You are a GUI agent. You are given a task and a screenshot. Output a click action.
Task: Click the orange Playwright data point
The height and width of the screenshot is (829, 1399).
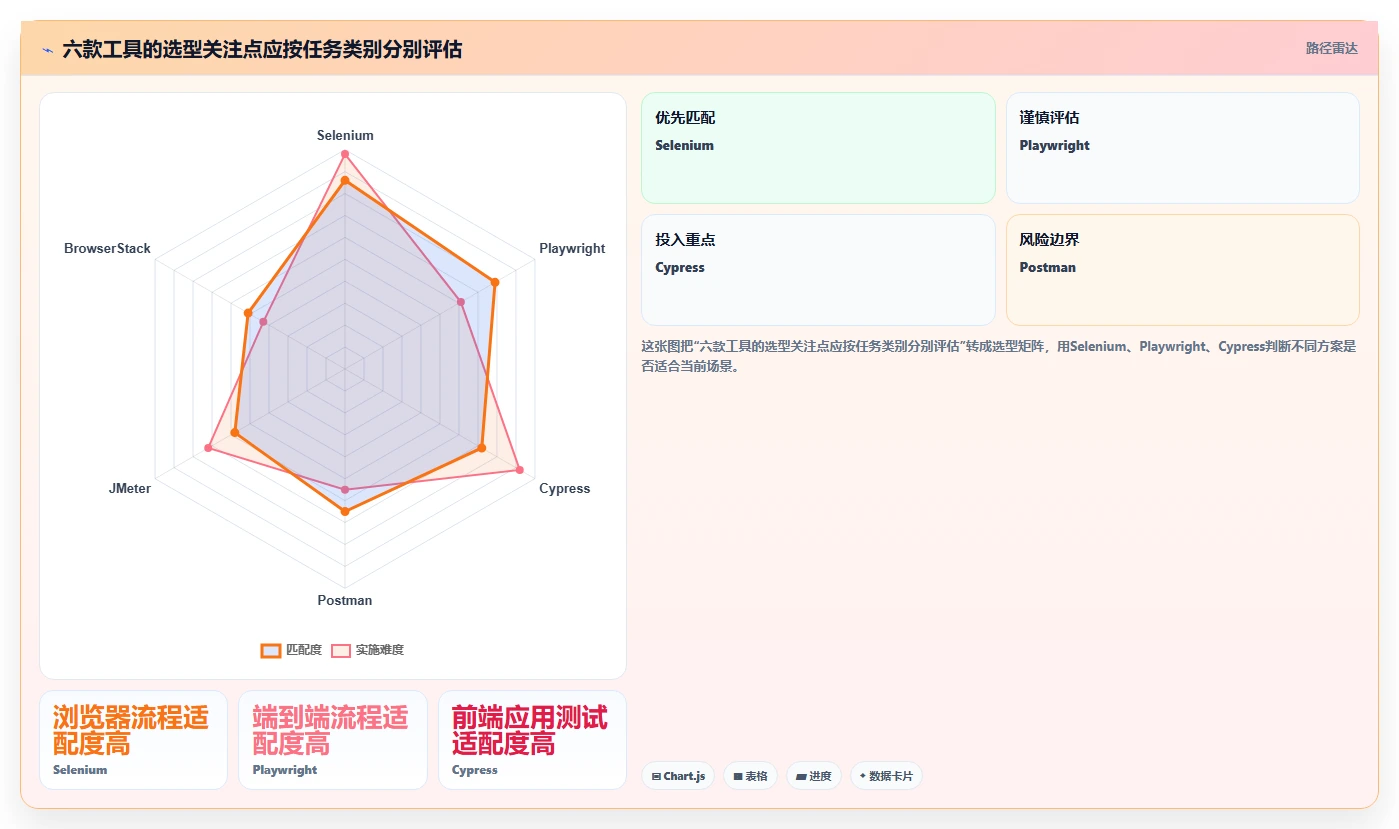coord(494,283)
